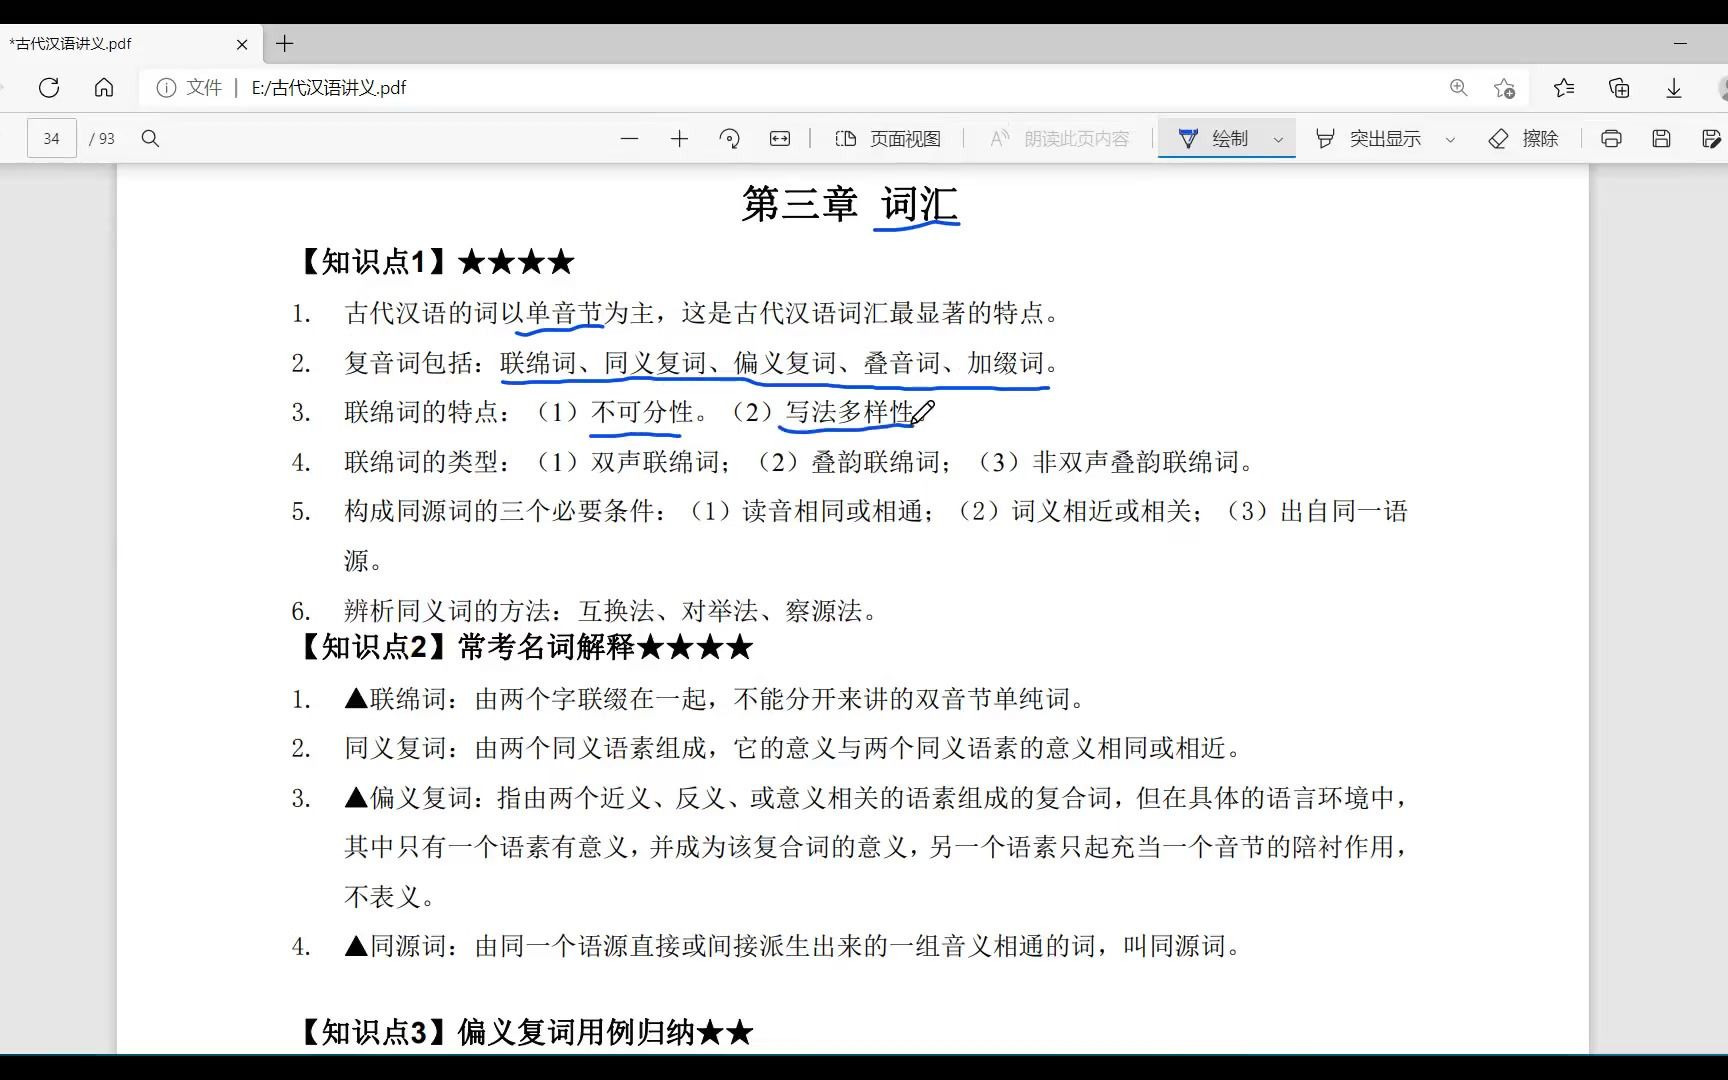The width and height of the screenshot is (1728, 1080).
Task: Open the favorites list
Action: point(1565,88)
